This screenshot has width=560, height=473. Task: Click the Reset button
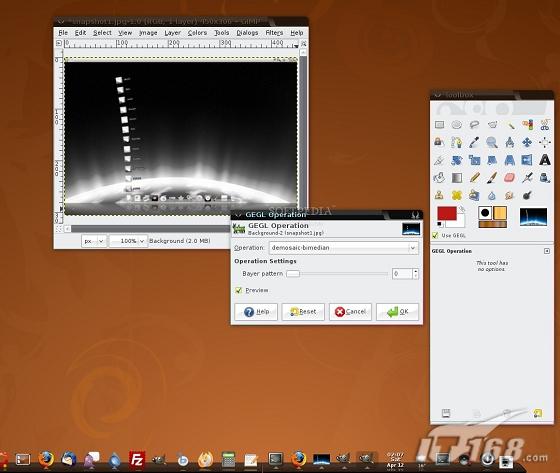click(303, 312)
